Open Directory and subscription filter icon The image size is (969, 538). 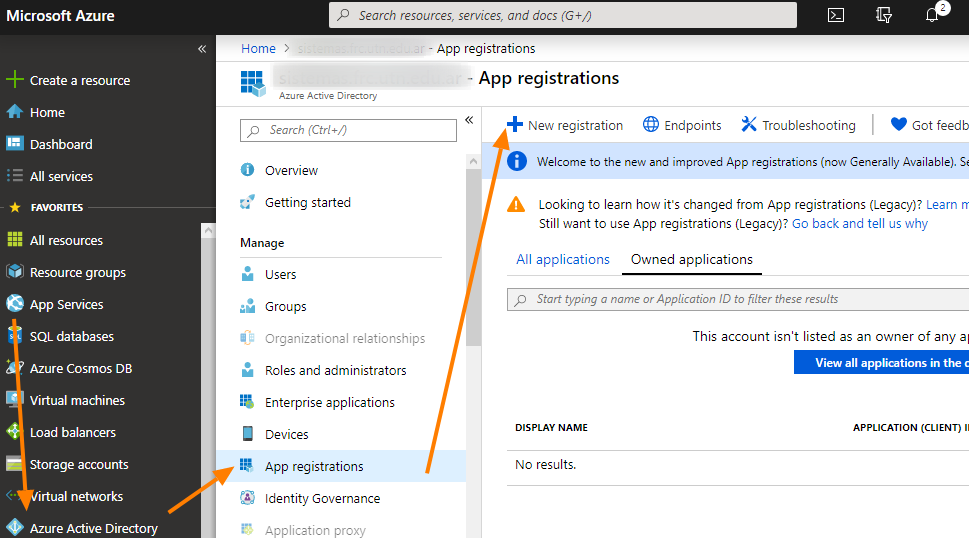click(884, 15)
